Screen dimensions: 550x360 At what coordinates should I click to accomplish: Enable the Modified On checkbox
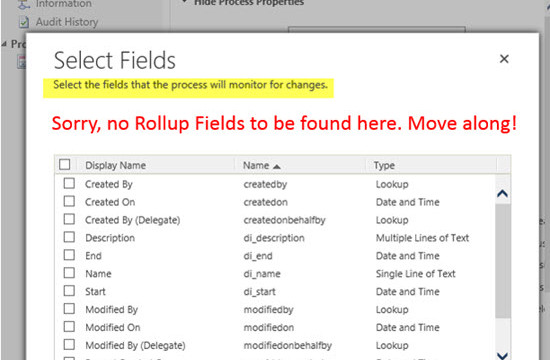(x=69, y=327)
